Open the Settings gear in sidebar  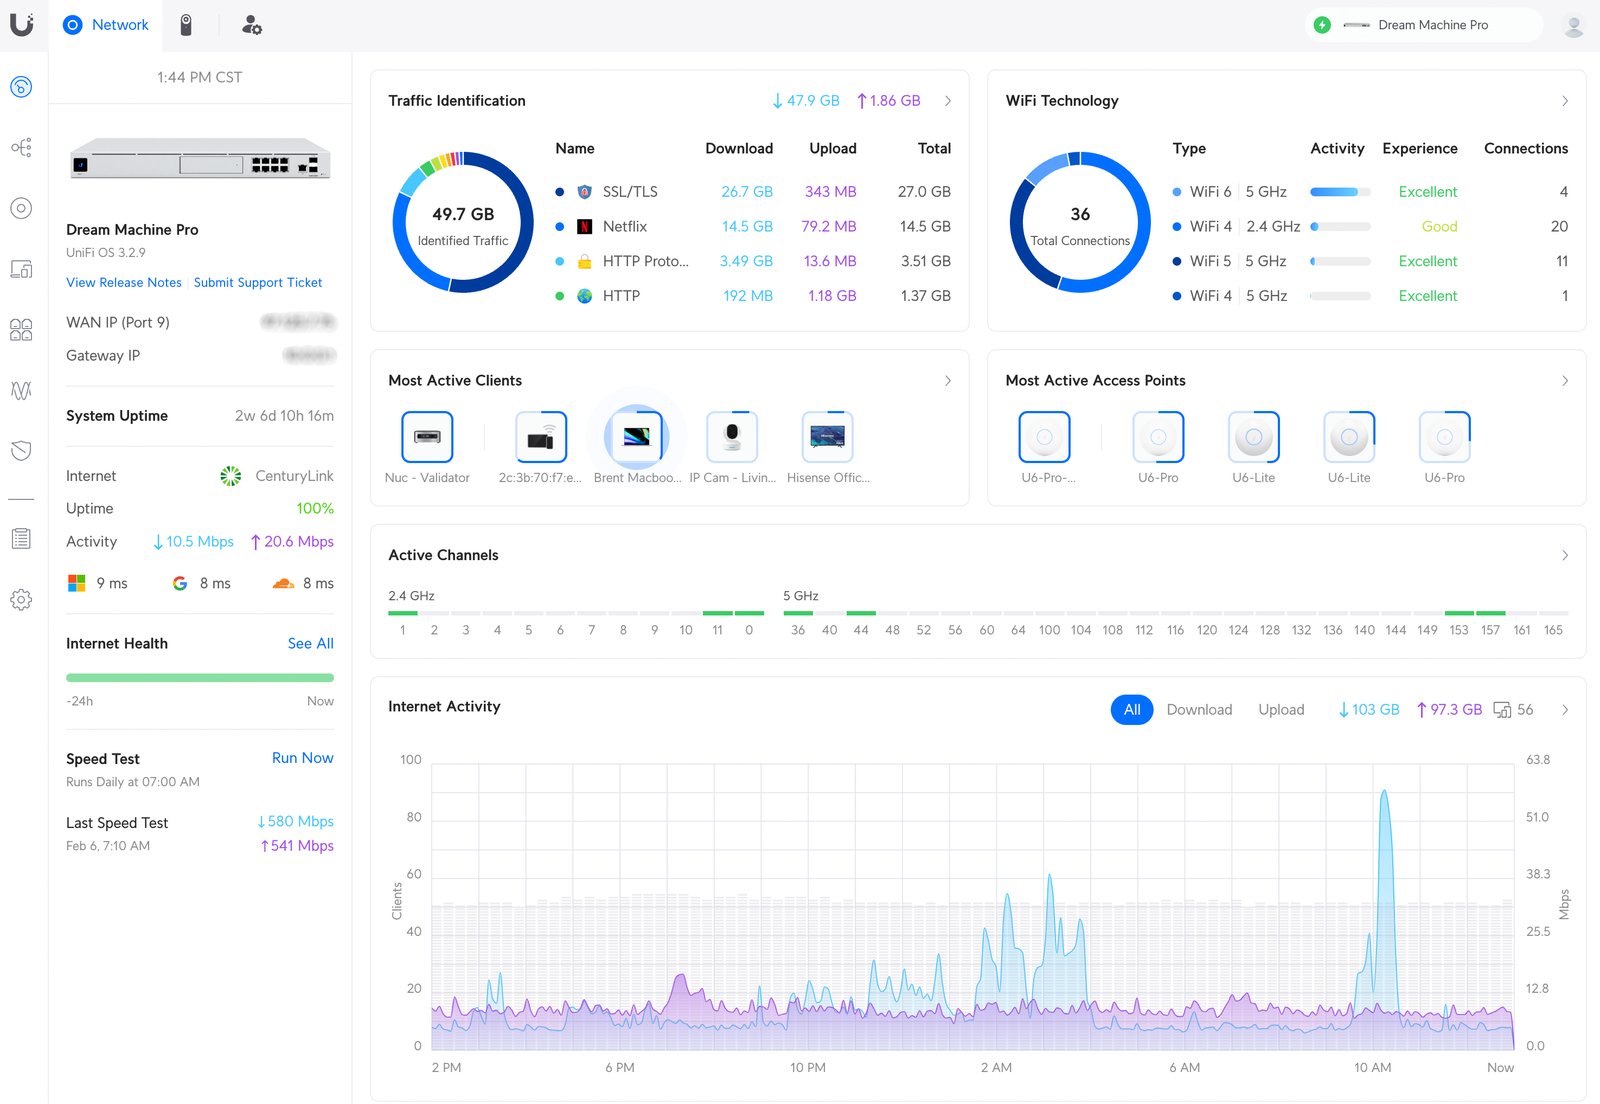pos(21,600)
